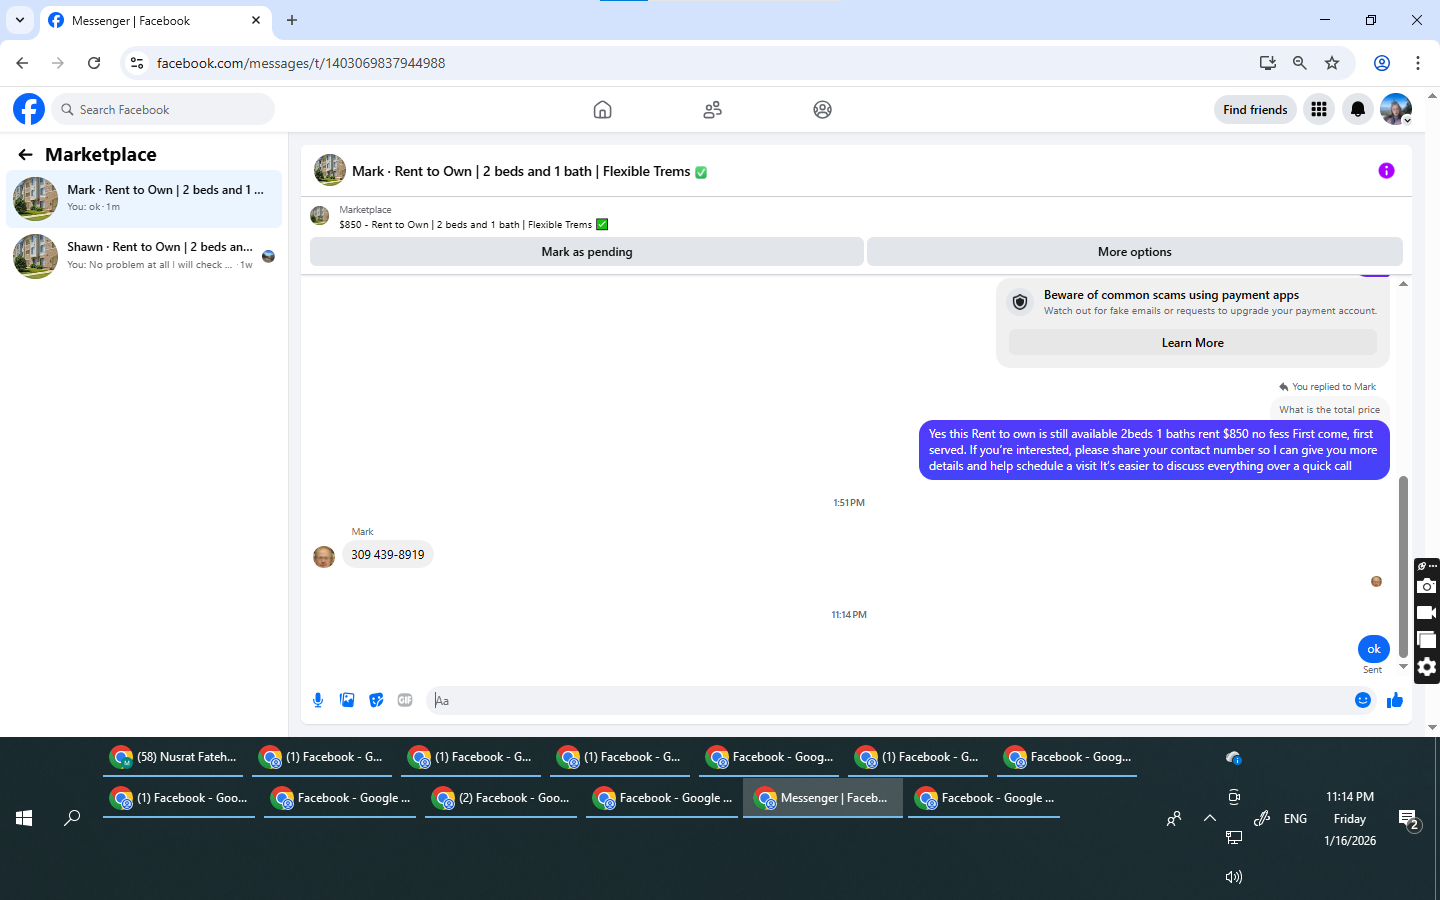This screenshot has width=1440, height=900.
Task: Click the video record icon on side toolbar
Action: (x=1427, y=613)
